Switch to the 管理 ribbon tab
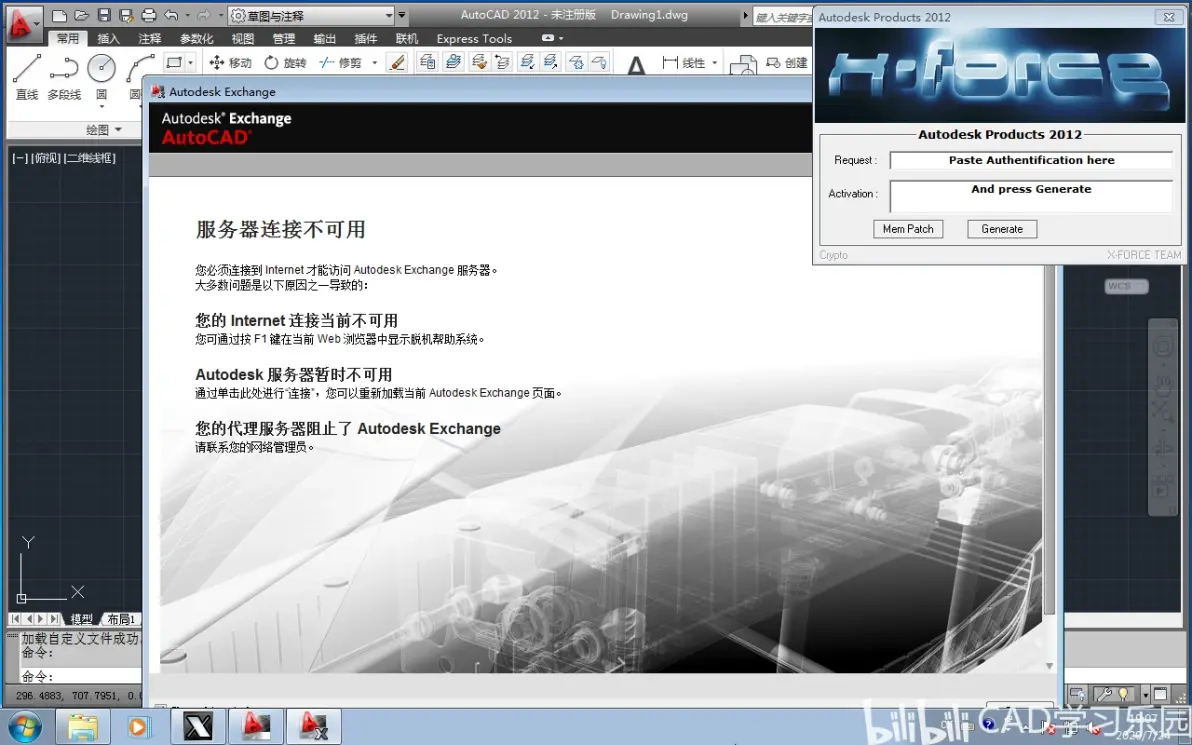Screen dimensions: 1192x745 pyautogui.click(x=284, y=39)
